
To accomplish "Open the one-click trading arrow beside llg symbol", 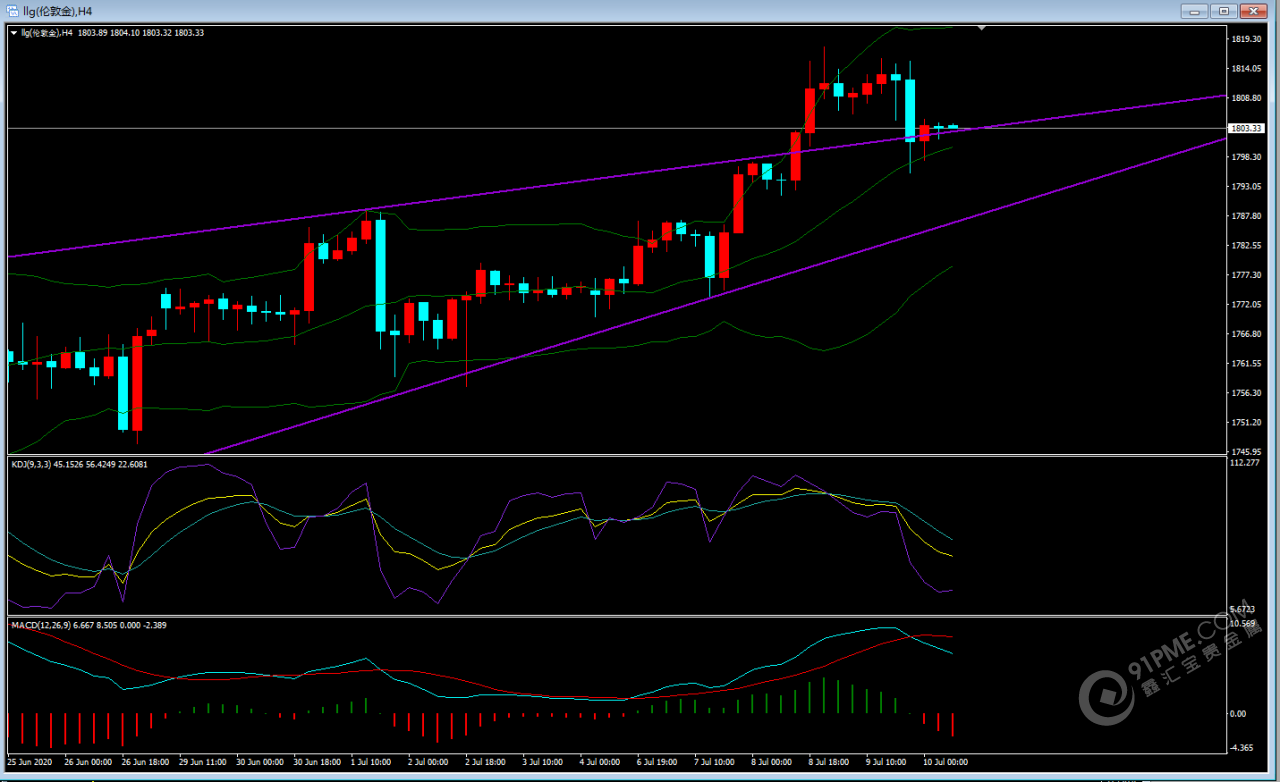I will 14,33.
